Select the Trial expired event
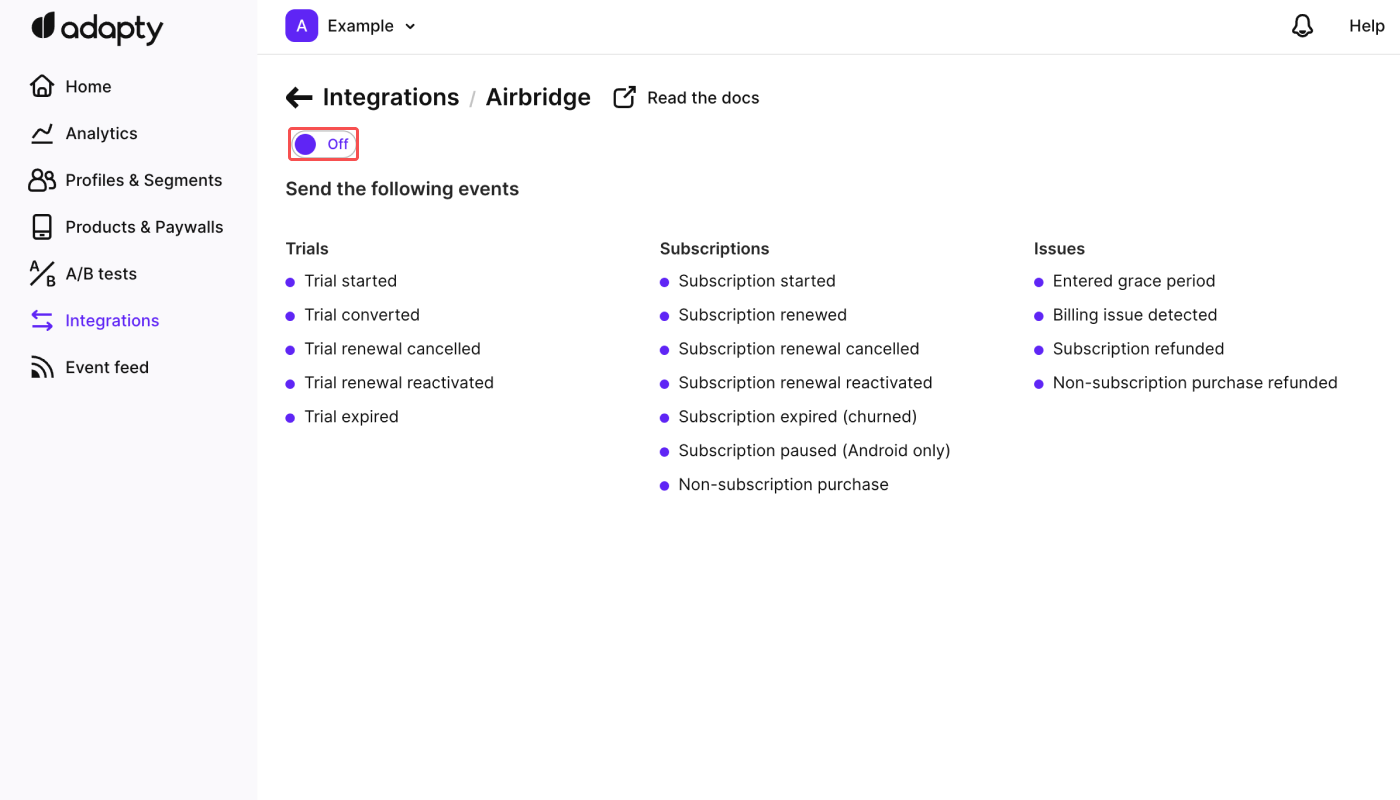 (351, 417)
